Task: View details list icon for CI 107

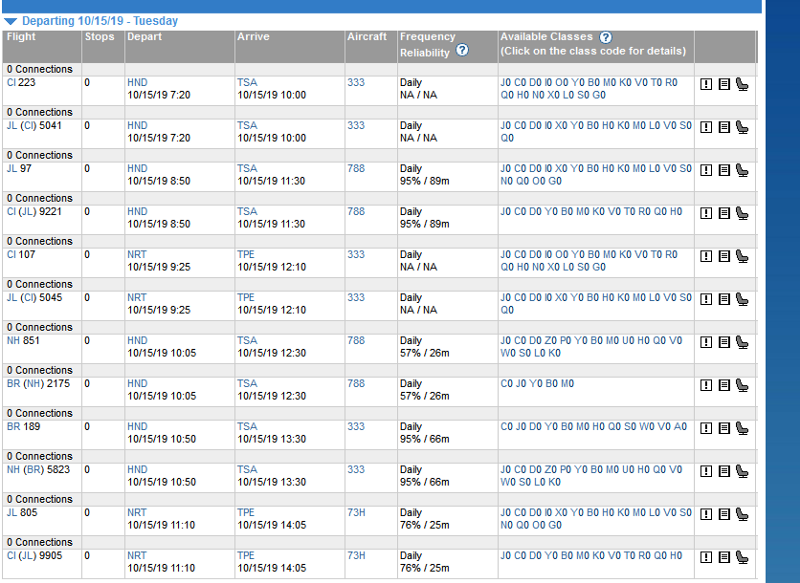Action: pos(724,256)
